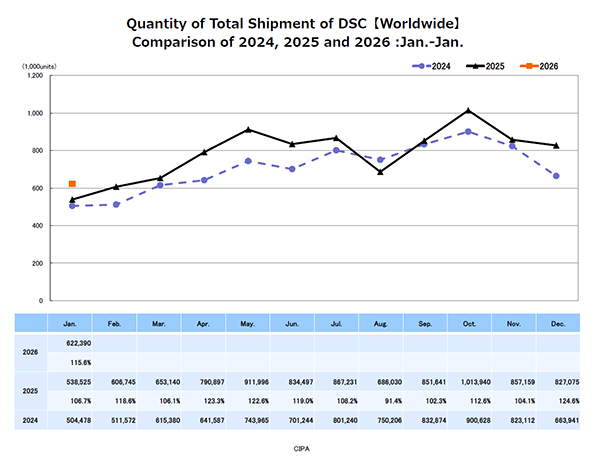Screen dimensions: 600x458
Task: Click the chart title text
Action: pos(300,32)
